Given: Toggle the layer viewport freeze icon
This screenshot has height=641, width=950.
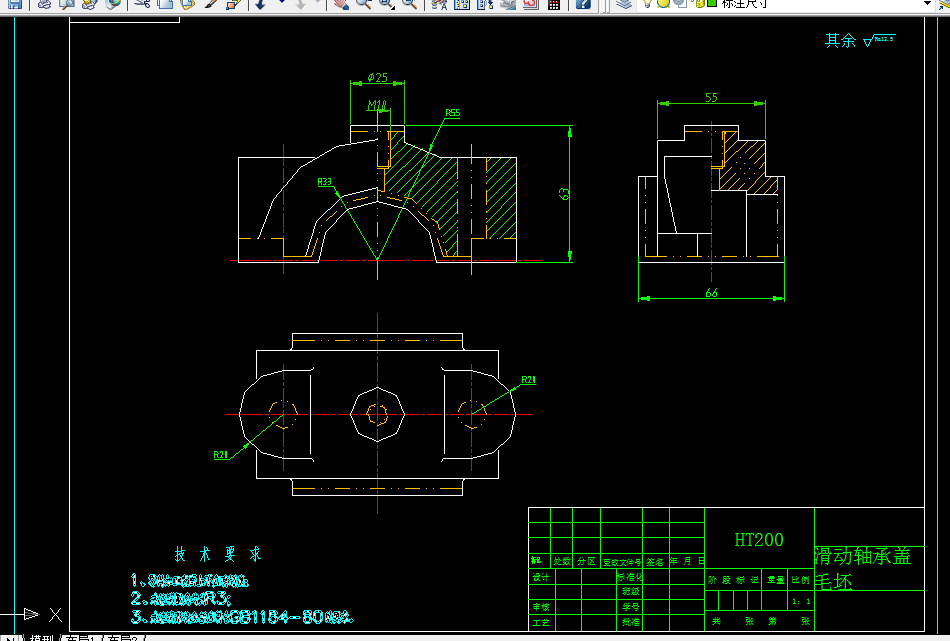Looking at the screenshot, I should pyautogui.click(x=680, y=3).
